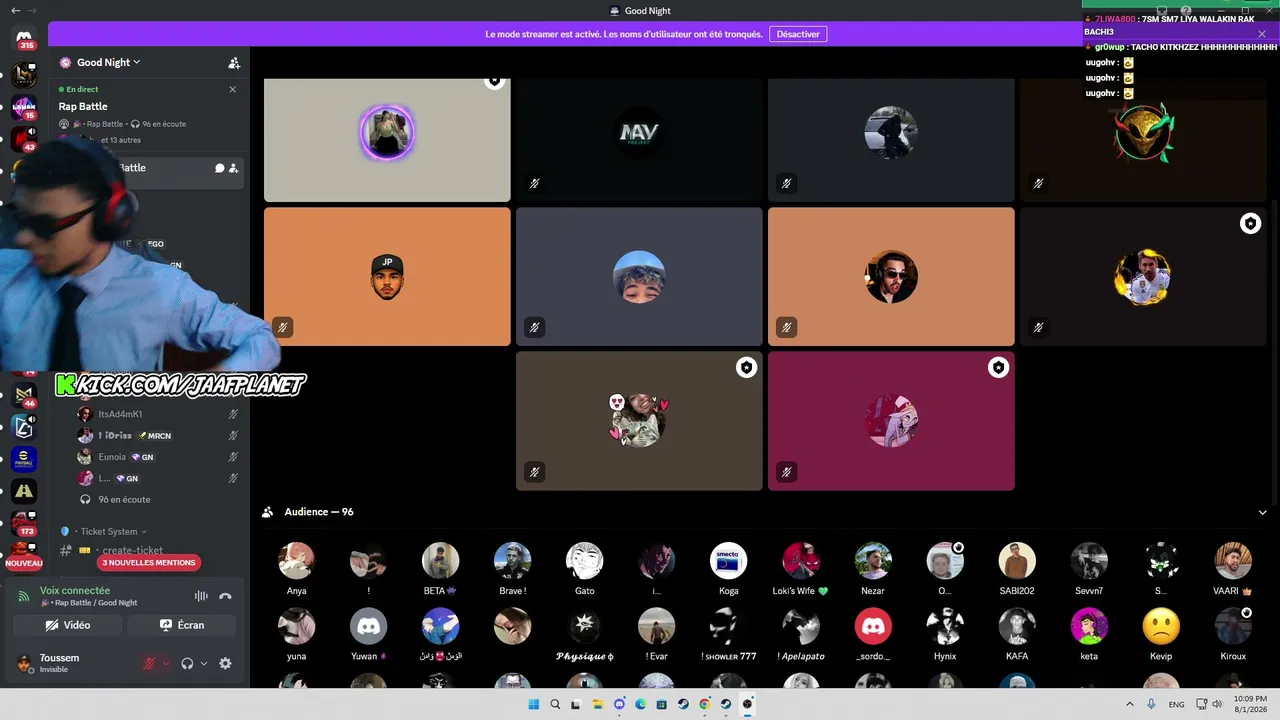Go back with the navigation arrow
The height and width of the screenshot is (720, 1280).
15,11
